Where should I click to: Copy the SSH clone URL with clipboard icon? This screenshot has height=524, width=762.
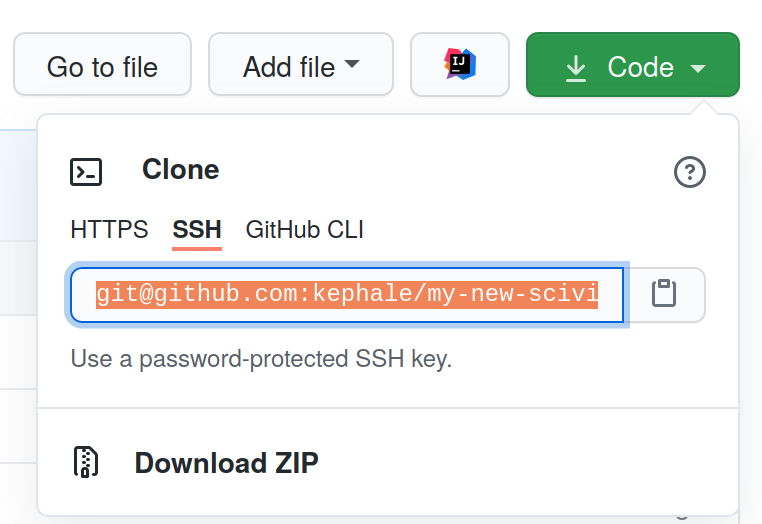point(664,294)
